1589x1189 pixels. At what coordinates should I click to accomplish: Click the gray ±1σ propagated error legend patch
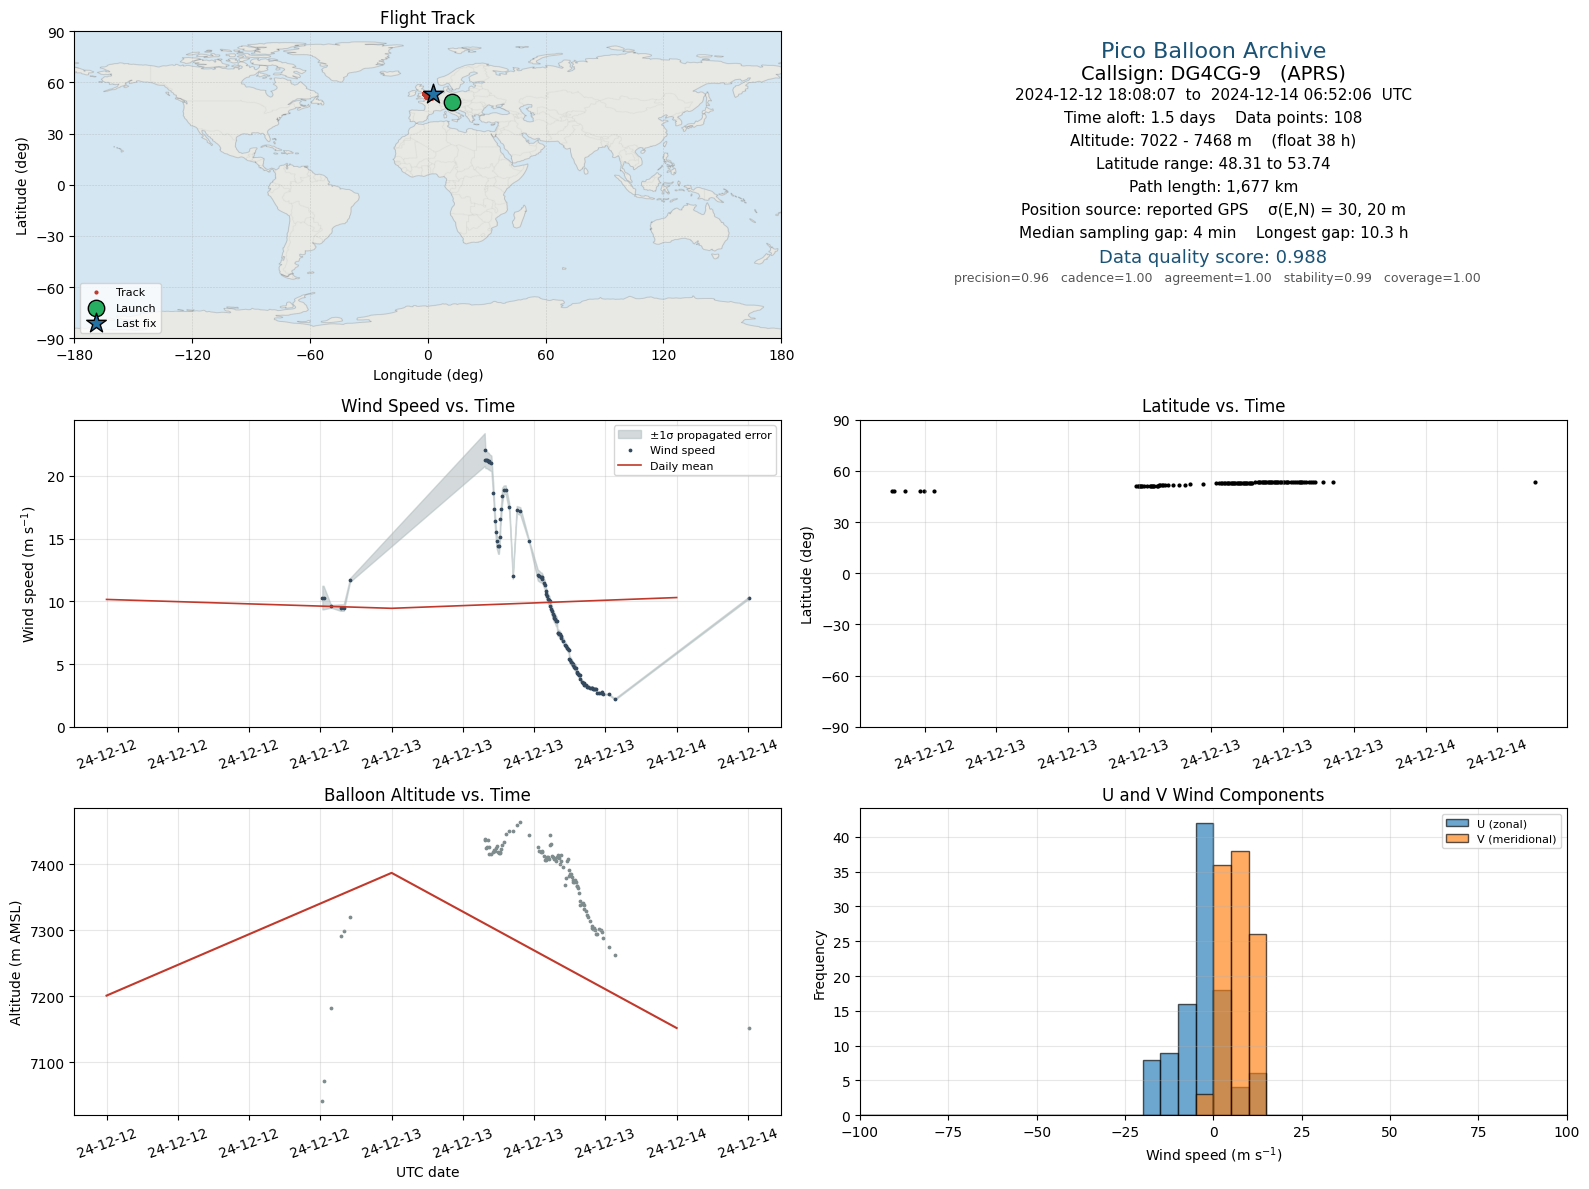(x=630, y=435)
